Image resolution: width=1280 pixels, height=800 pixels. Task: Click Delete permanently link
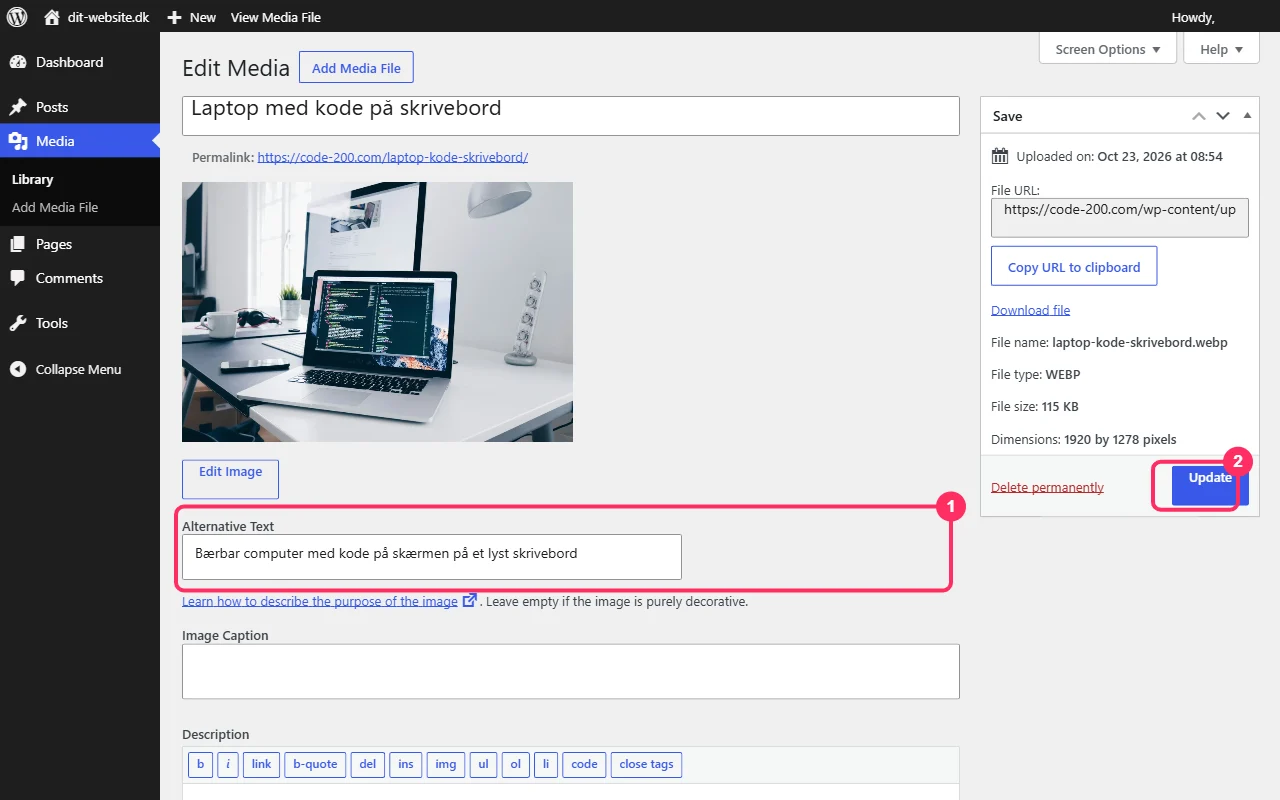[1047, 487]
